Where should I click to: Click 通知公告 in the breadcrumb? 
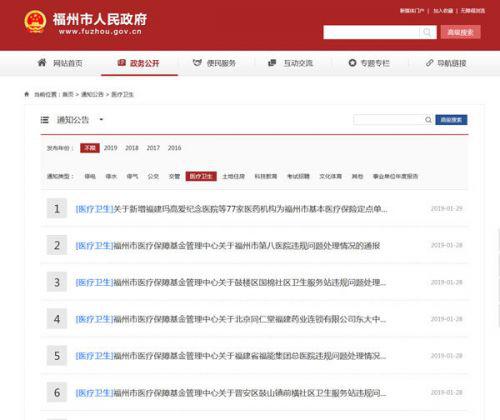(92, 94)
